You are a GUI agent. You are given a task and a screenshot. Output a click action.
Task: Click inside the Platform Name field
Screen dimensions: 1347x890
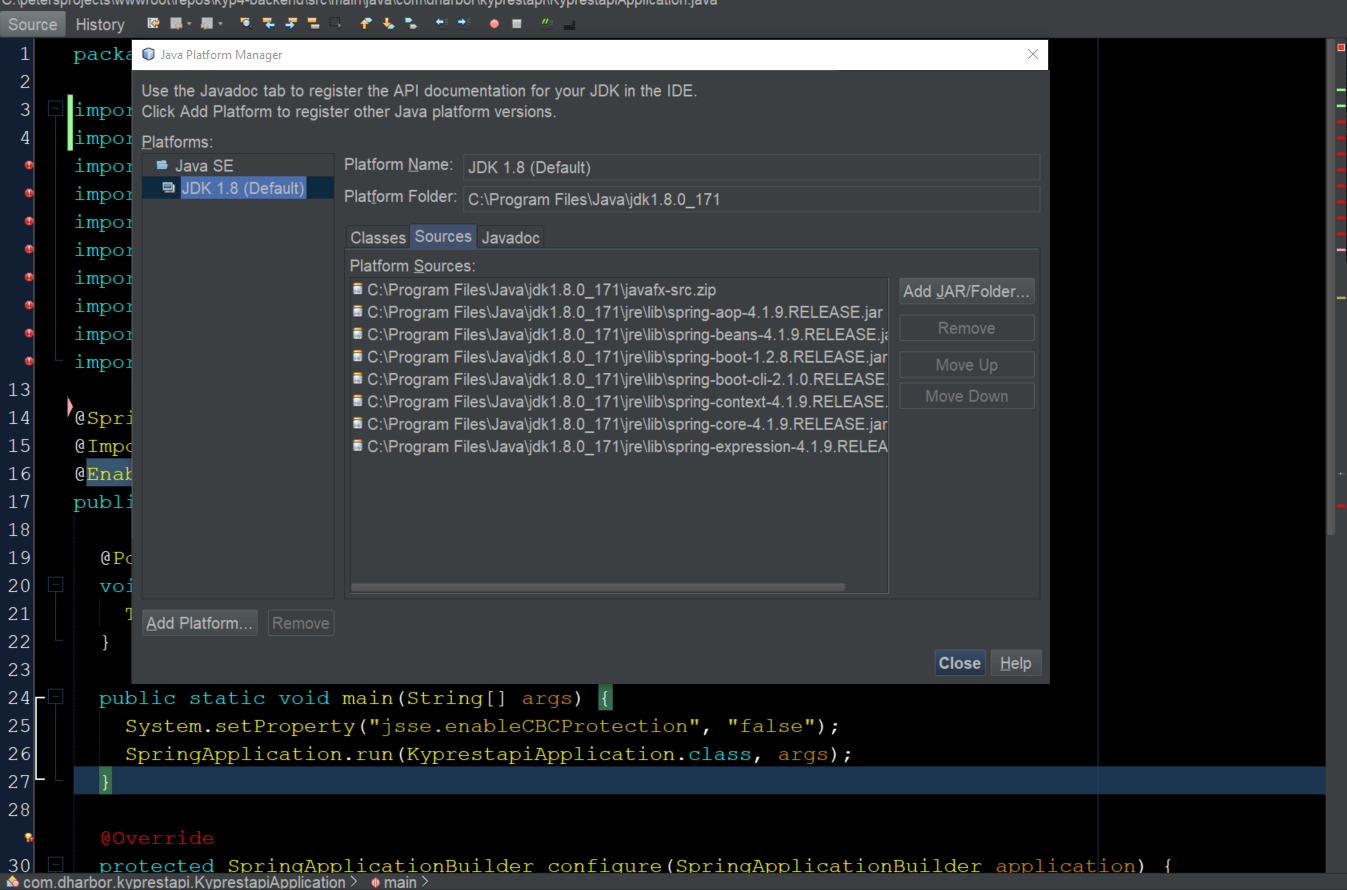751,167
